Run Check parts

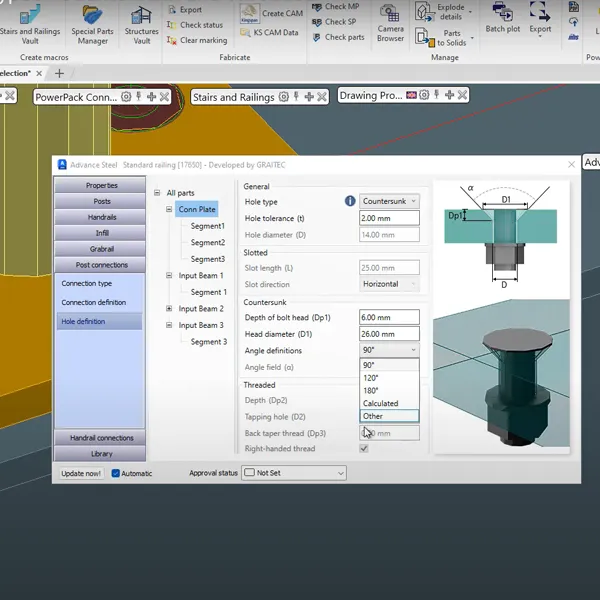click(338, 37)
